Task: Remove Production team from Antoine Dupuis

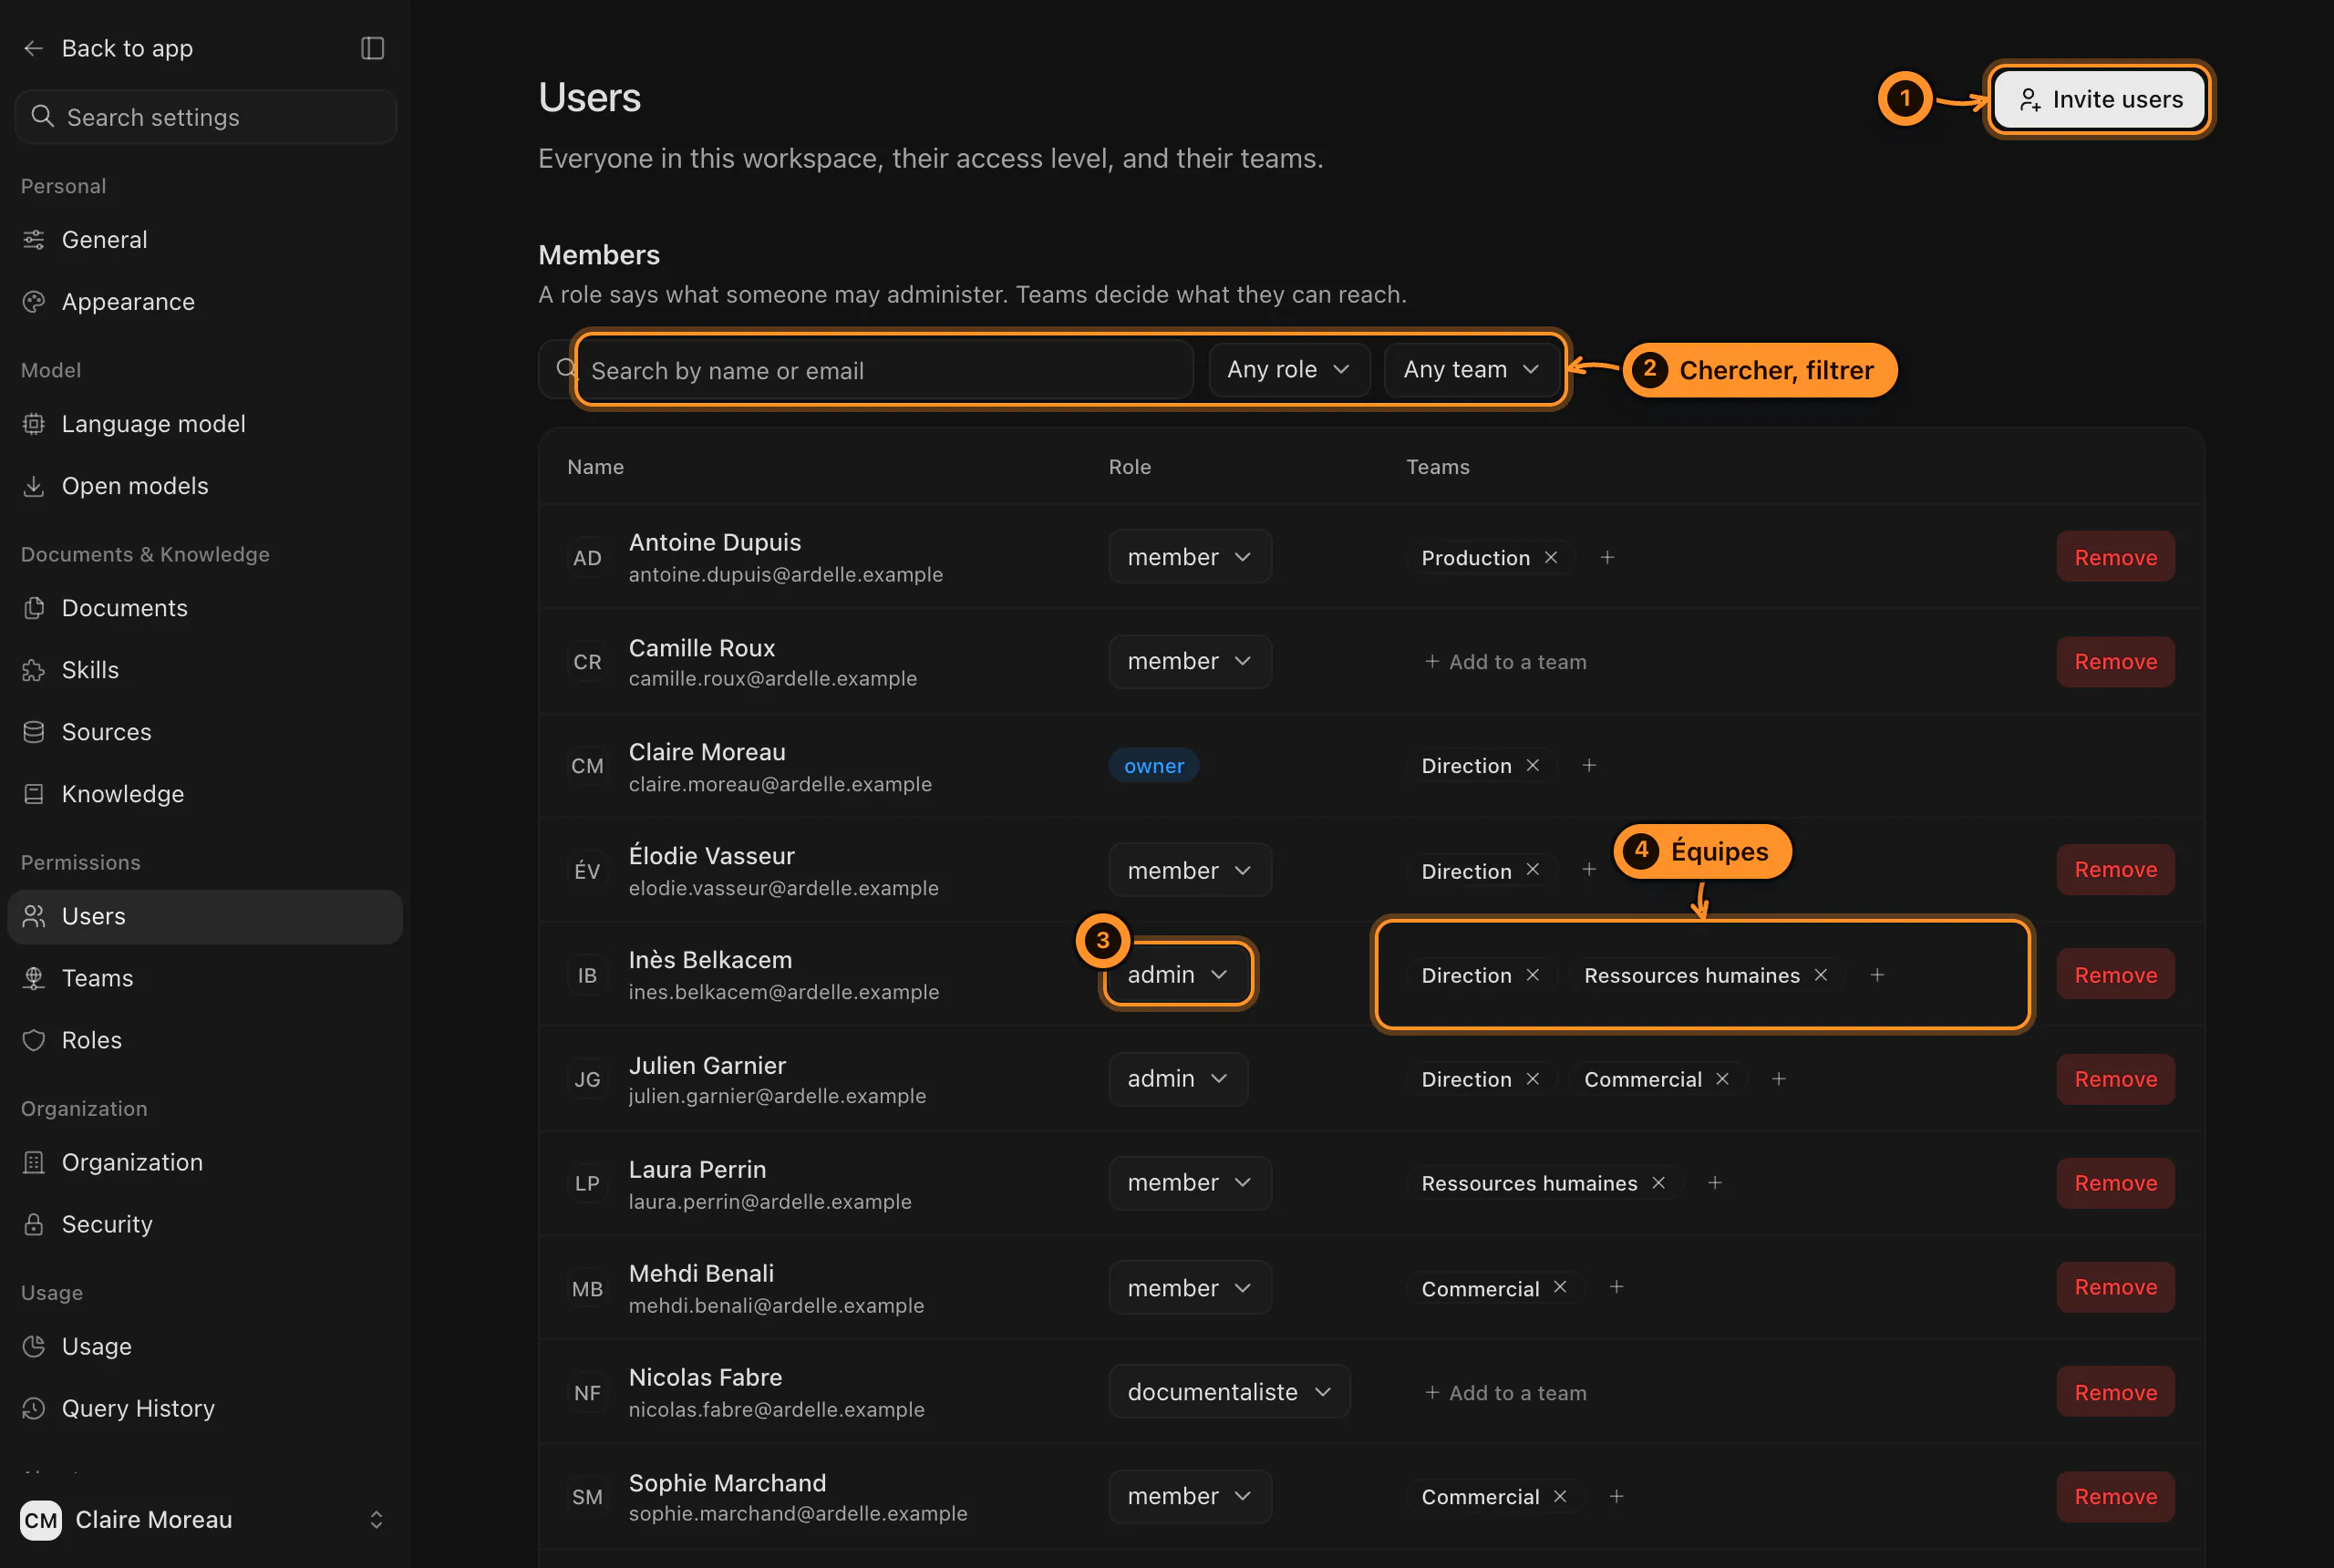Action: (x=1550, y=557)
